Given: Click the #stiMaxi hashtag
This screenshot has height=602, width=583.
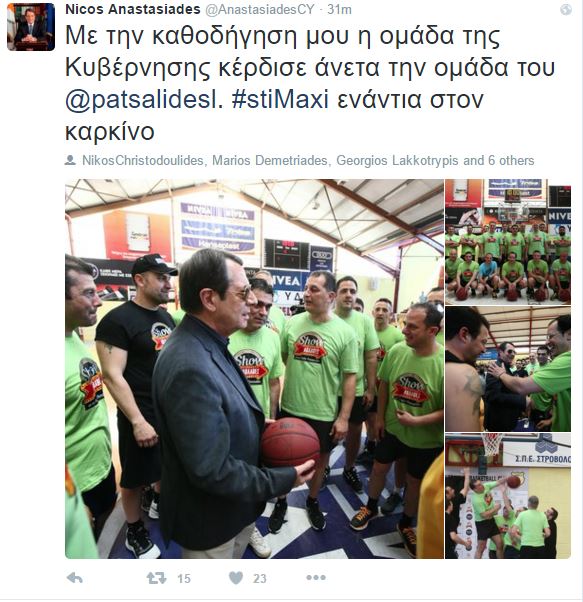Looking at the screenshot, I should pyautogui.click(x=280, y=99).
